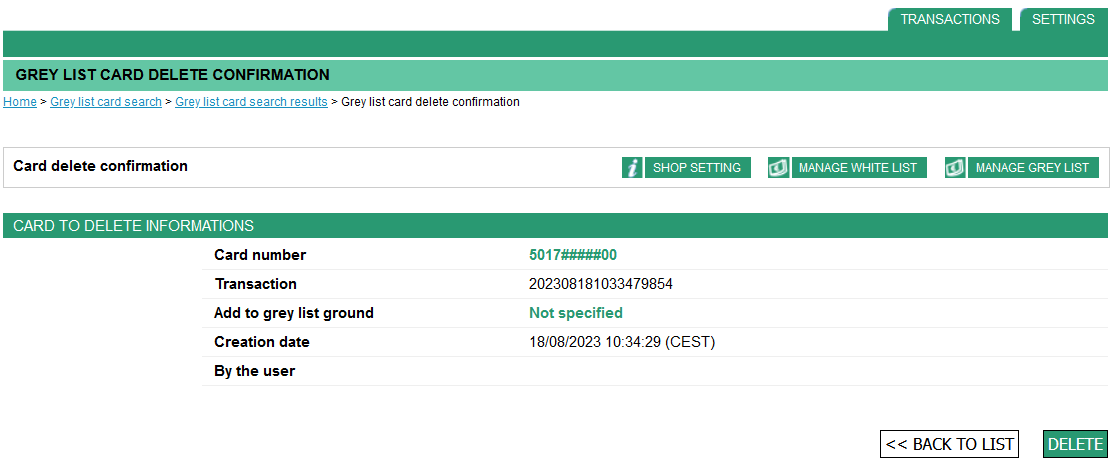1112x464 pixels.
Task: Click the 'By the user' label
Action: coord(255,370)
